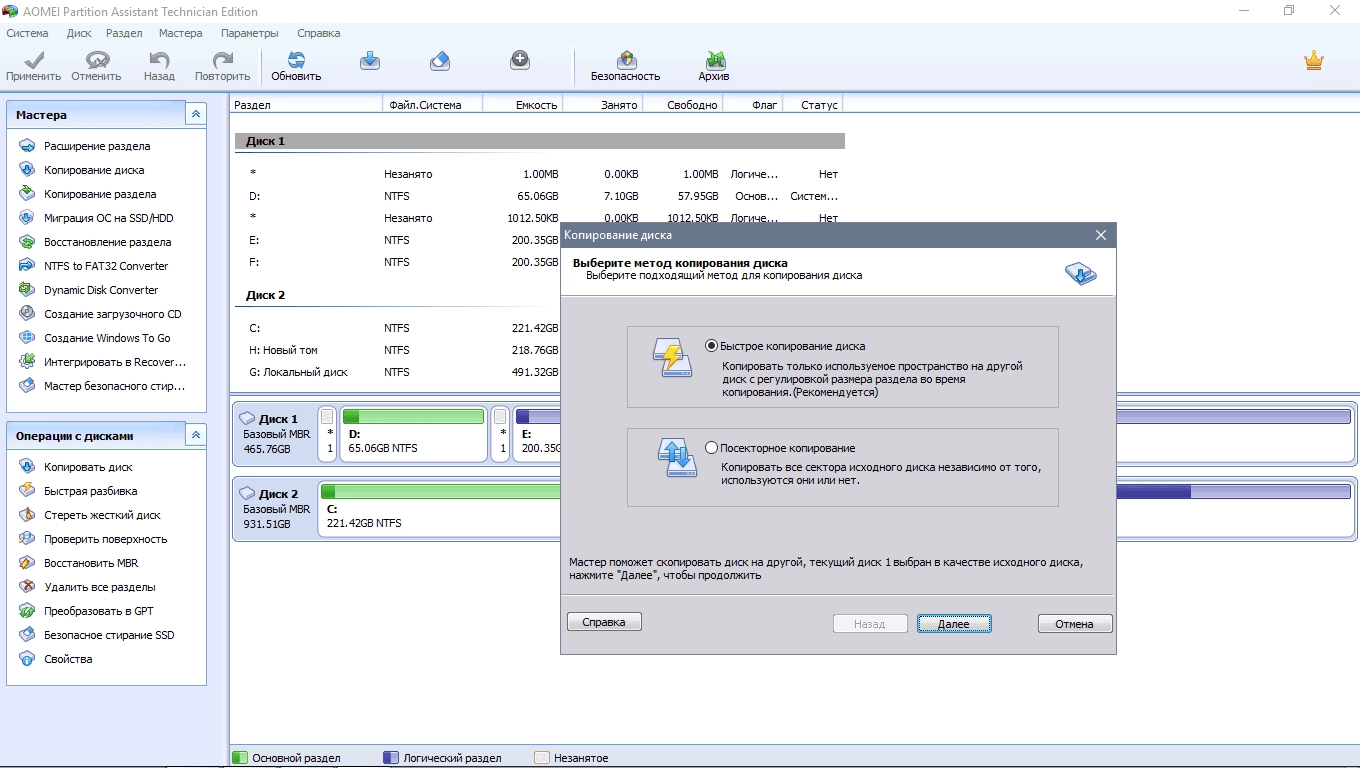The height and width of the screenshot is (768, 1360).
Task: Click the Справка button in dialog
Action: [604, 622]
